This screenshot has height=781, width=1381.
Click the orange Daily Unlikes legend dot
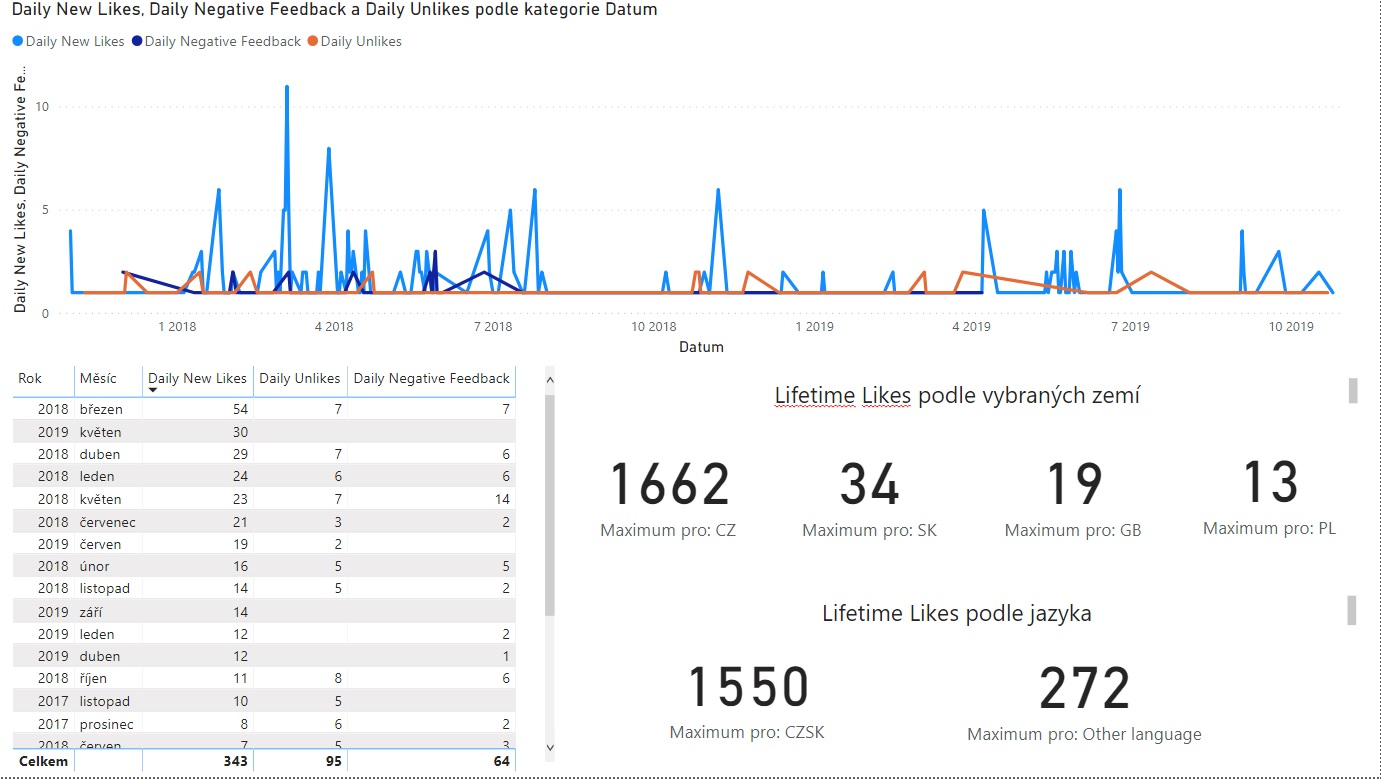312,42
